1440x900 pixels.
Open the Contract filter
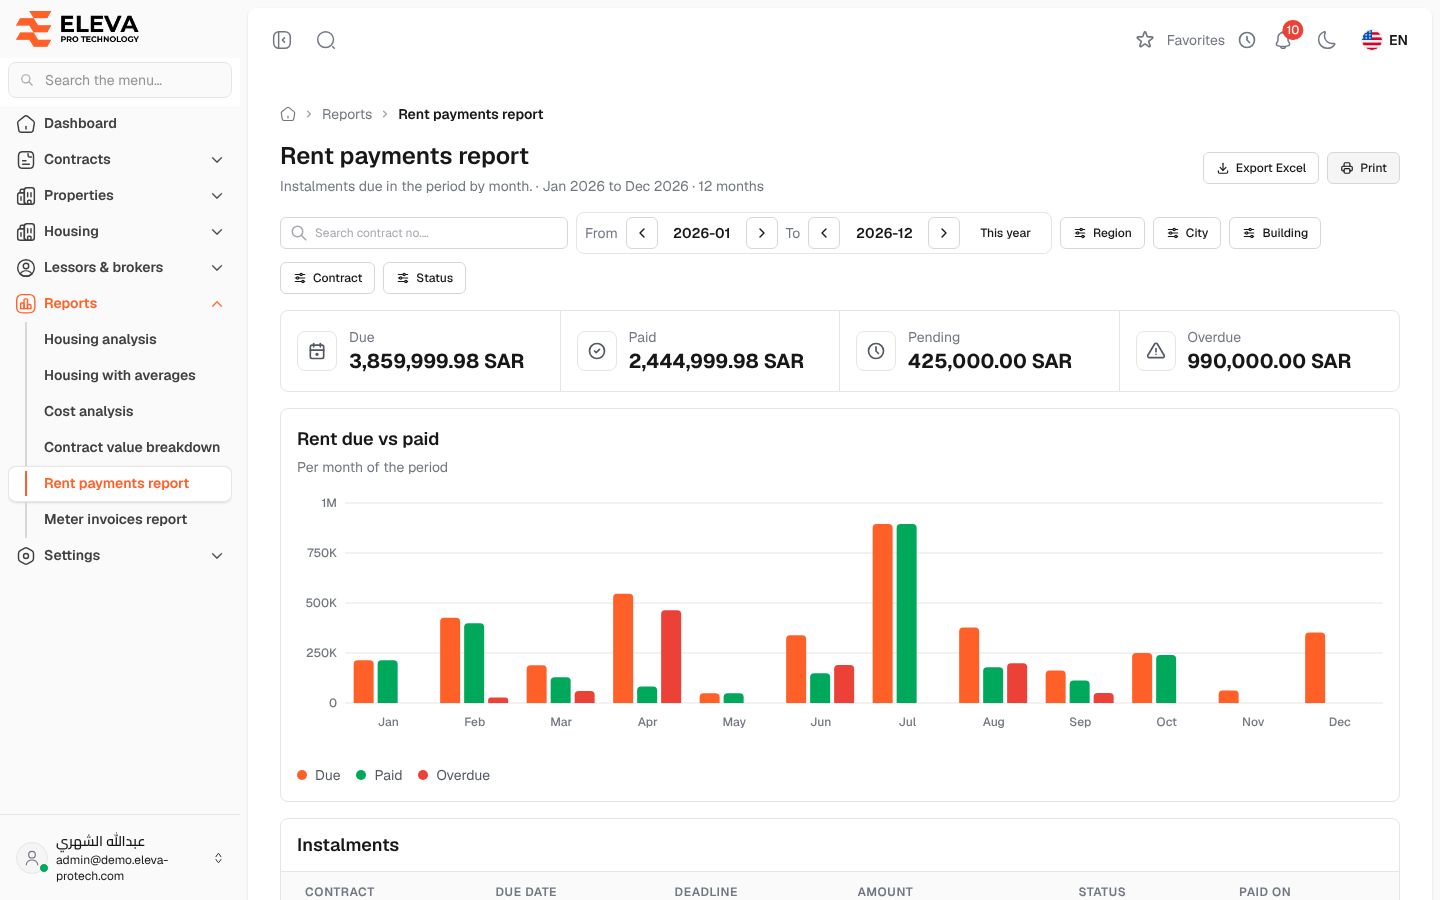click(327, 278)
